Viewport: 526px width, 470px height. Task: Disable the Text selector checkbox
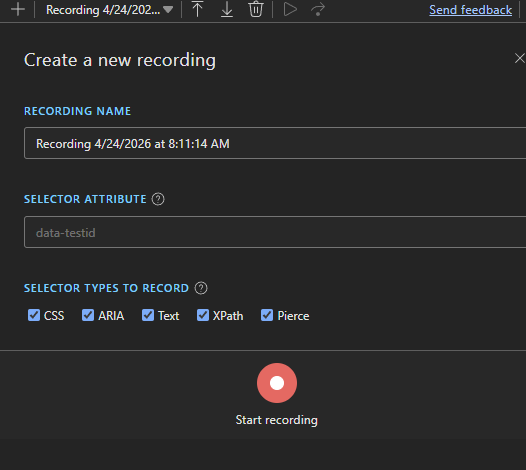(x=148, y=315)
